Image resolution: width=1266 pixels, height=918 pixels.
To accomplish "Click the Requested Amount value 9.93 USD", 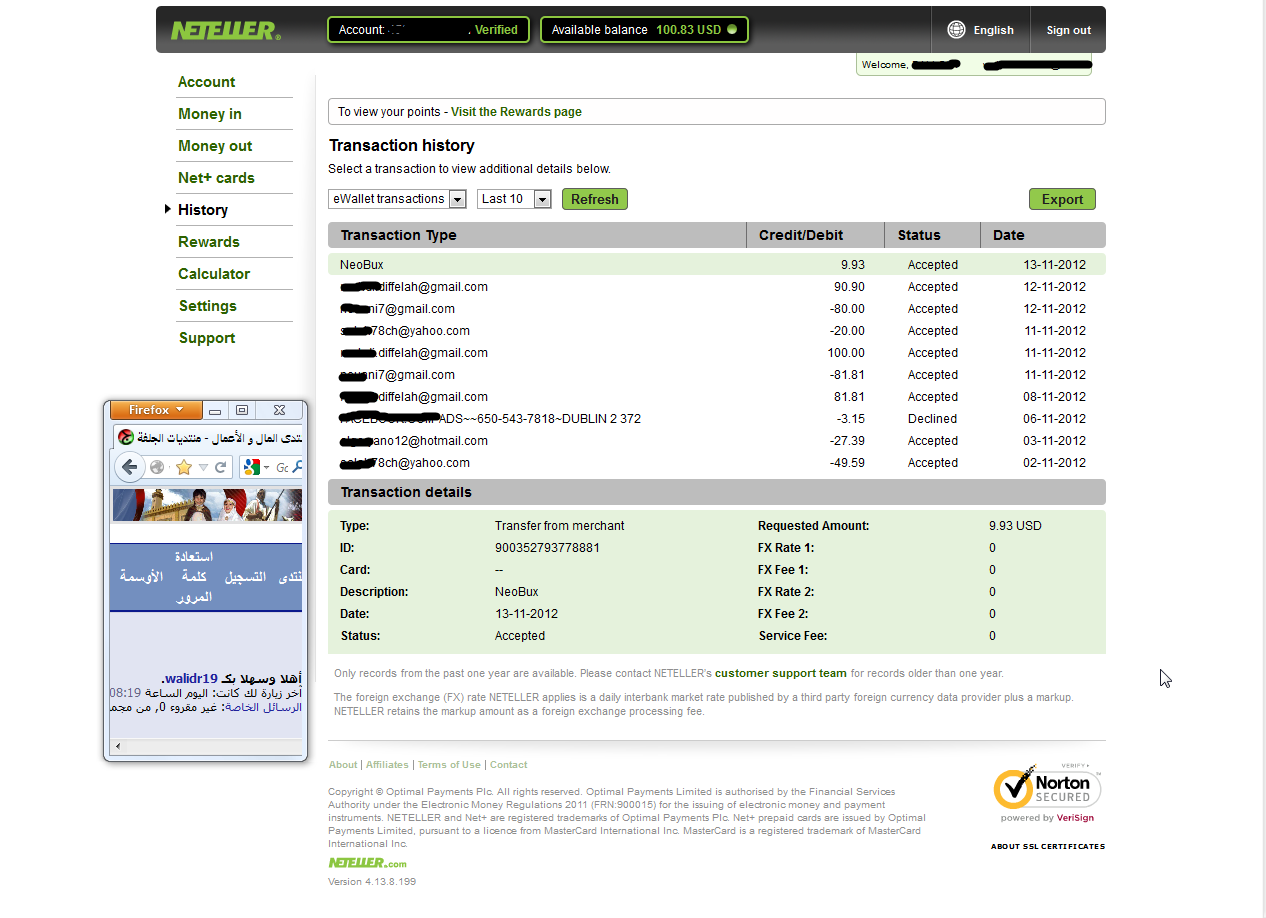I will (1015, 526).
